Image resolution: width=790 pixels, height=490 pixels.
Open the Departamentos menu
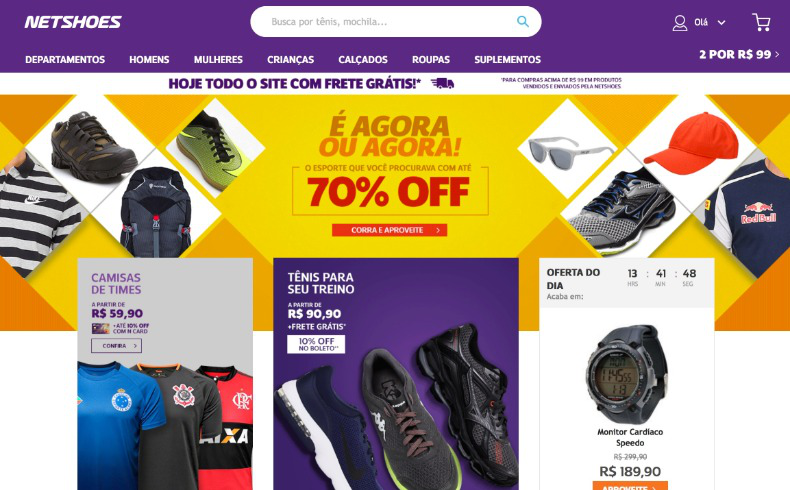65,59
